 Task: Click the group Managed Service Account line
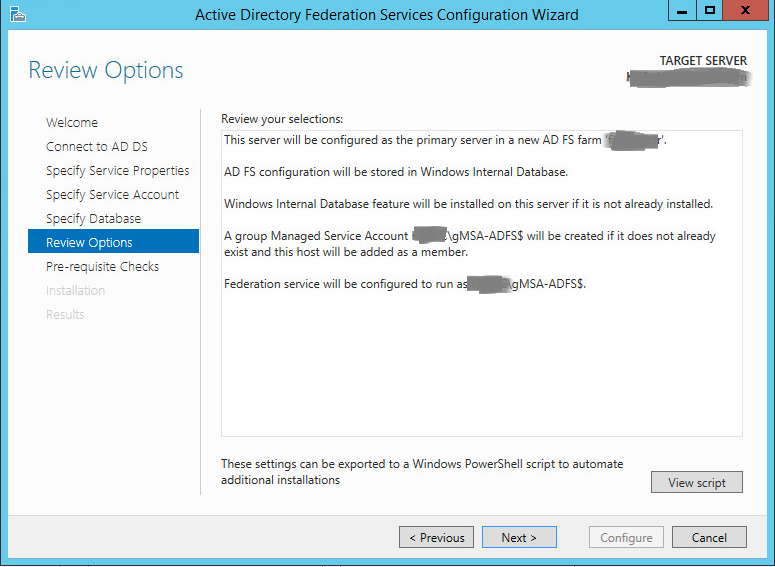coord(470,244)
